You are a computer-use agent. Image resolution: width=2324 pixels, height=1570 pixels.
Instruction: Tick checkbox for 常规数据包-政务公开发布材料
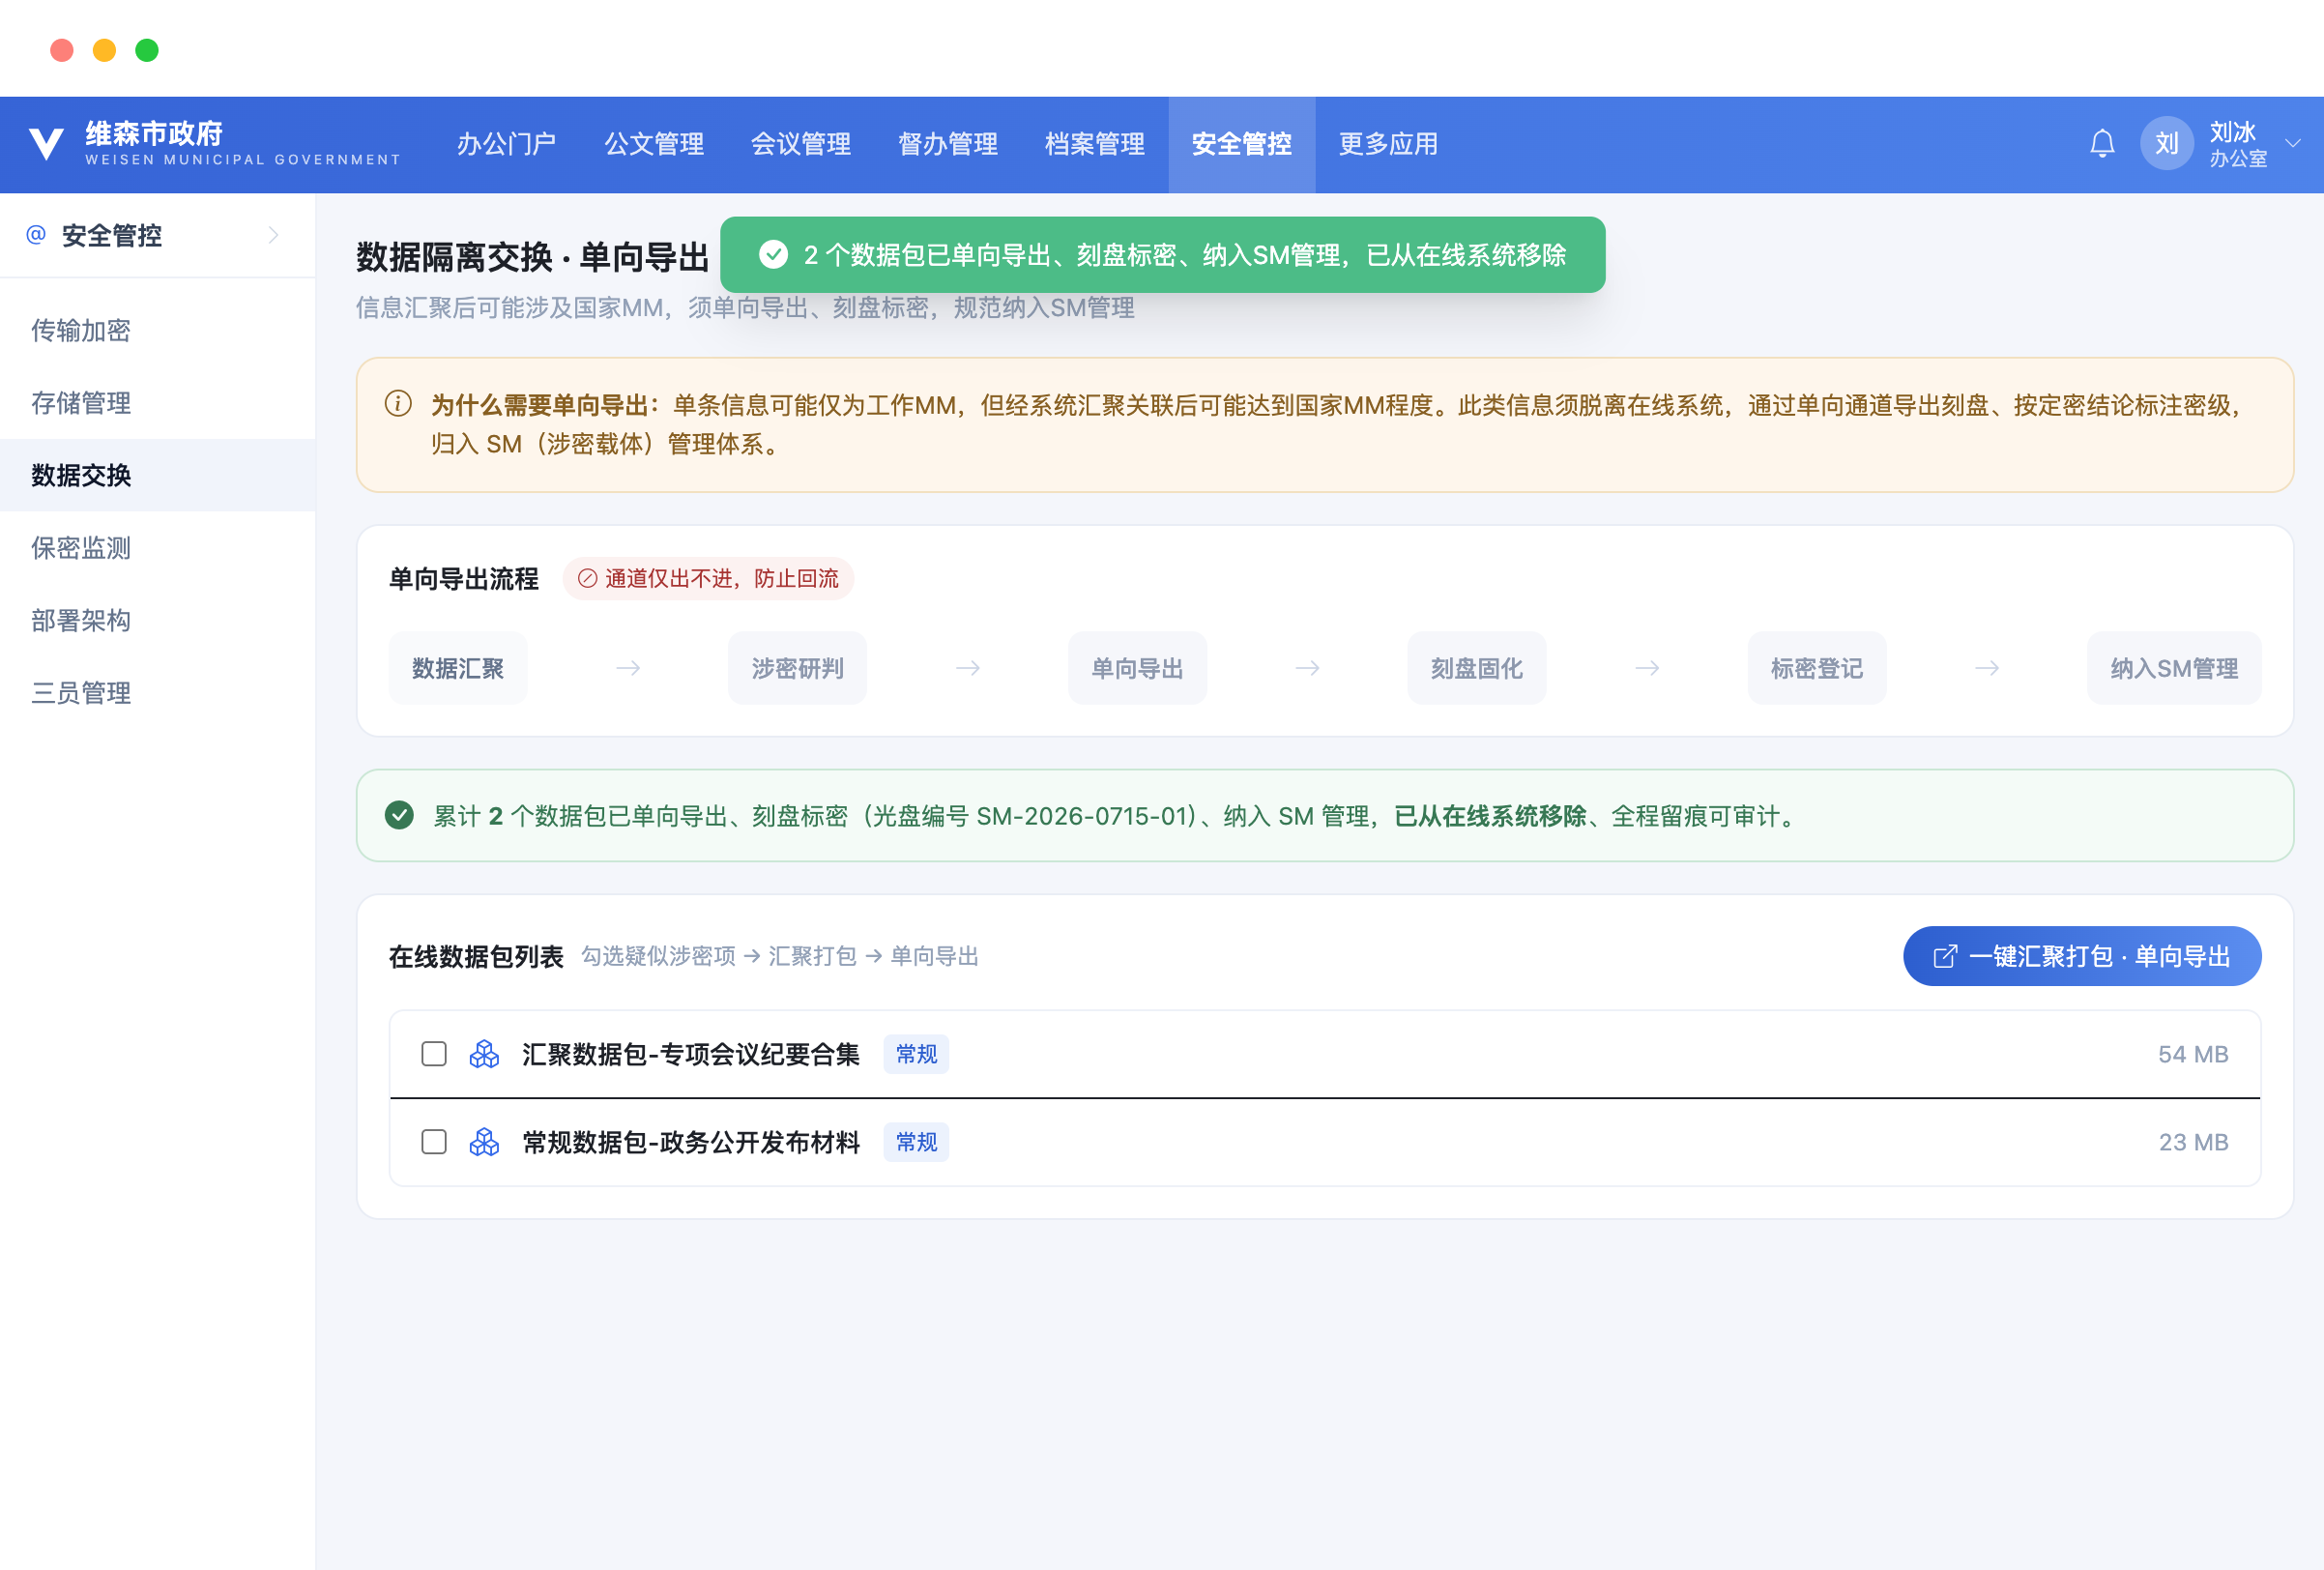(434, 1142)
